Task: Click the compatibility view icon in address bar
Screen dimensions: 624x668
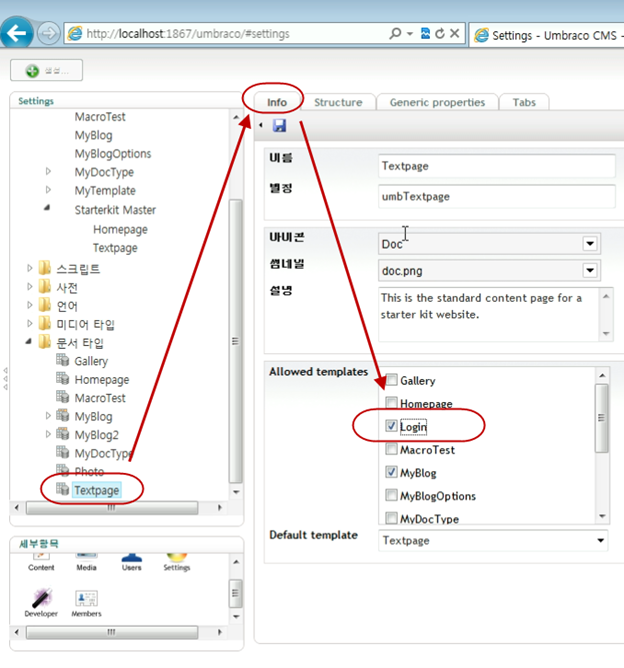Action: [x=425, y=33]
